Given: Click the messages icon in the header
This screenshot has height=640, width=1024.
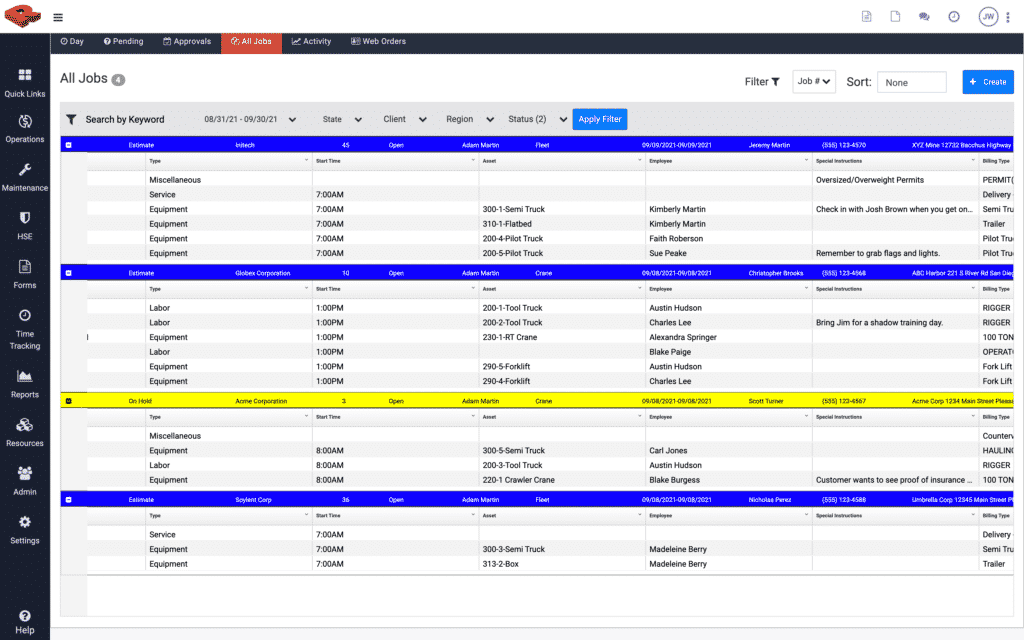Looking at the screenshot, I should (923, 16).
